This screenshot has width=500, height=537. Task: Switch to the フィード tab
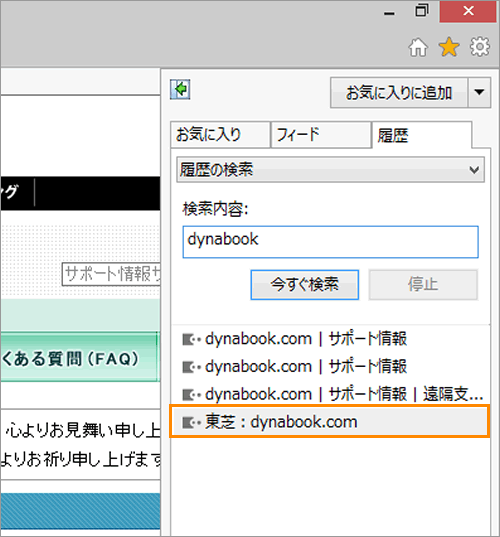tap(321, 135)
